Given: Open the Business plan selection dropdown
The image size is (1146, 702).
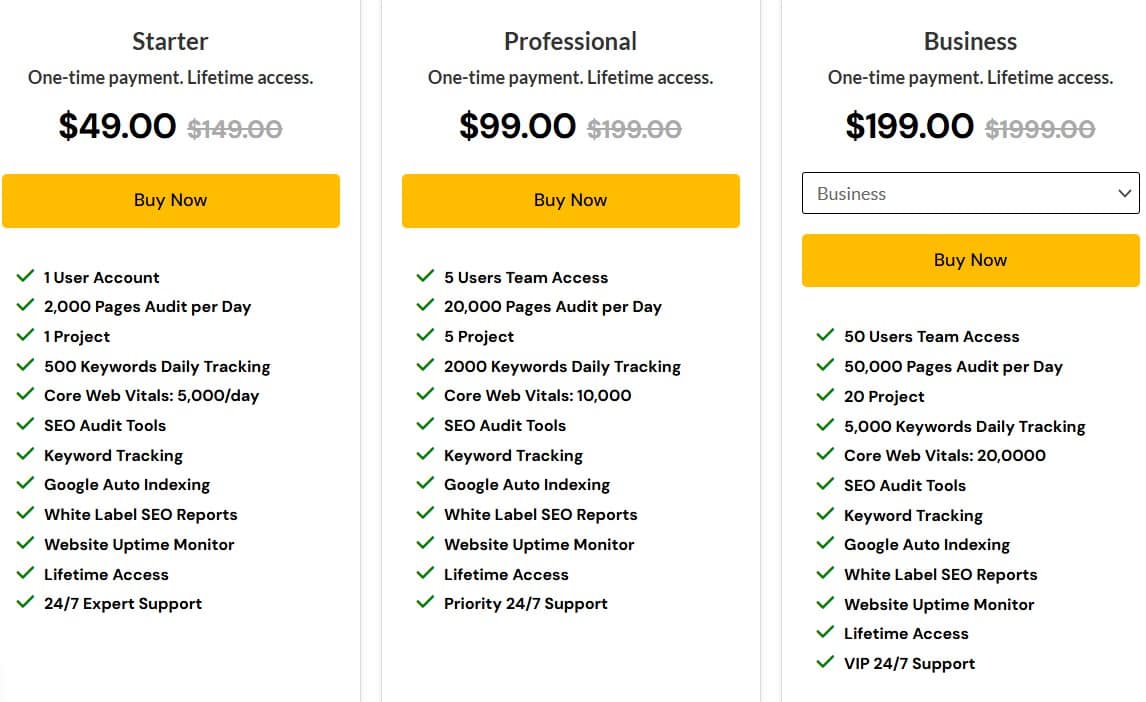Looking at the screenshot, I should tap(970, 193).
